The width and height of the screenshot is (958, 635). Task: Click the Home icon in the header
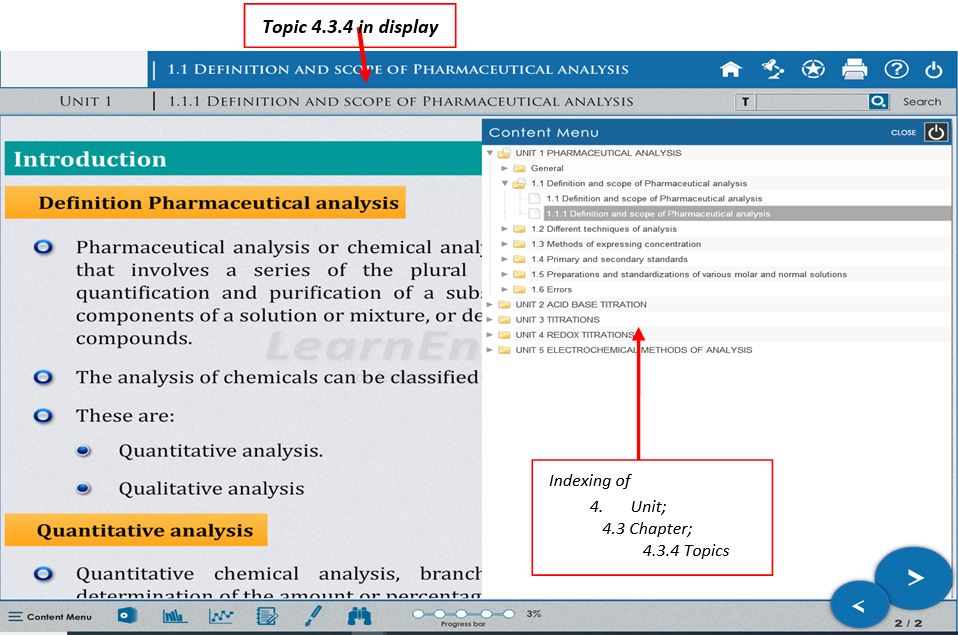(731, 69)
